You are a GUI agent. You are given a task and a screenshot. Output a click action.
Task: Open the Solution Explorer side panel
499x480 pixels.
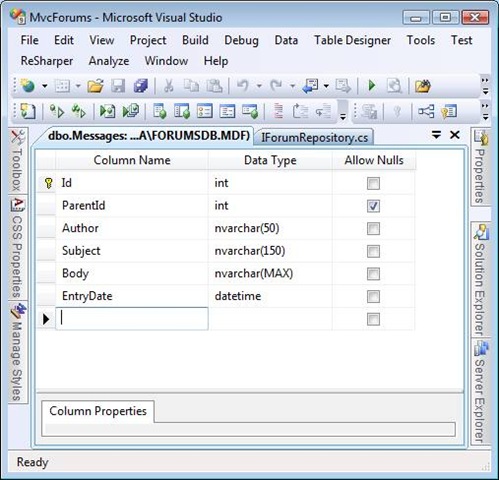click(480, 280)
